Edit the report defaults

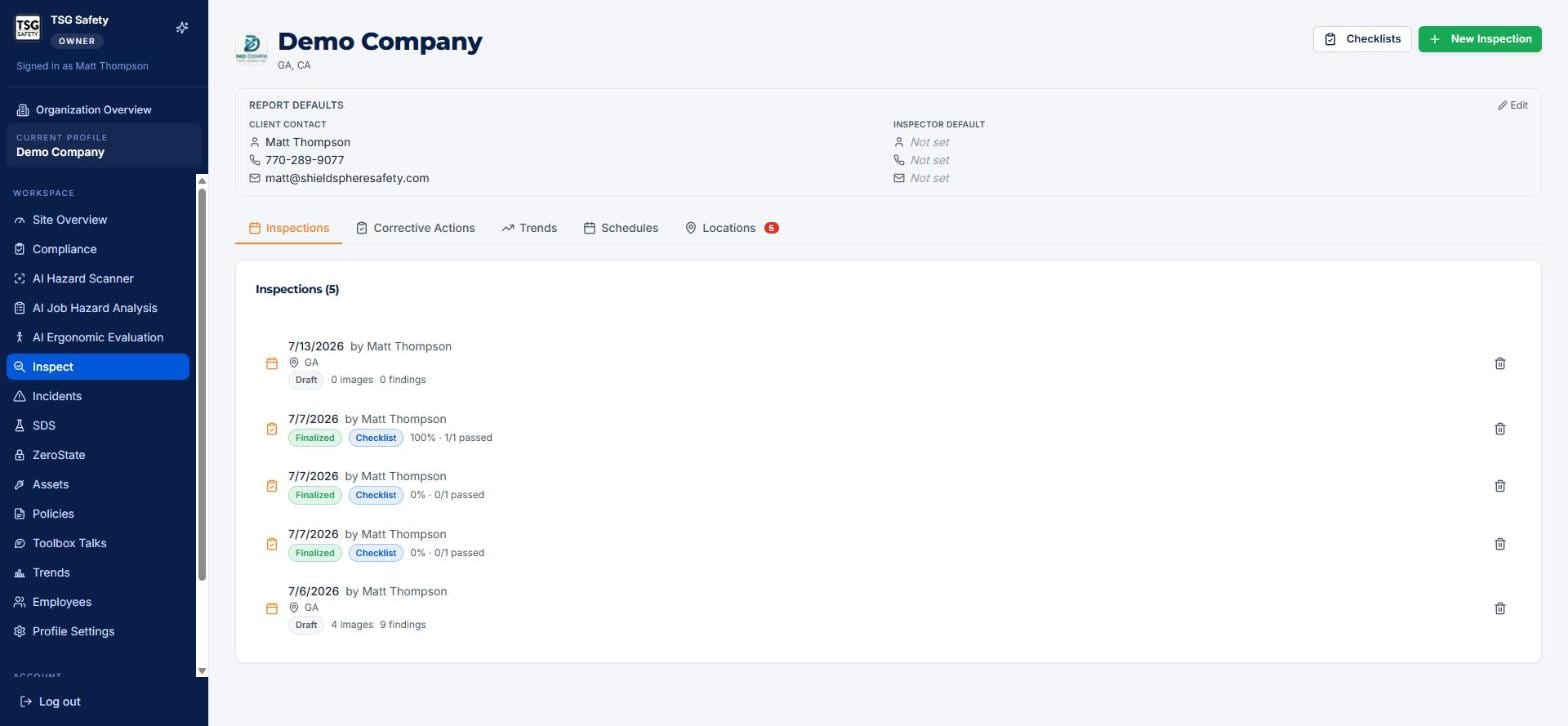click(x=1512, y=105)
